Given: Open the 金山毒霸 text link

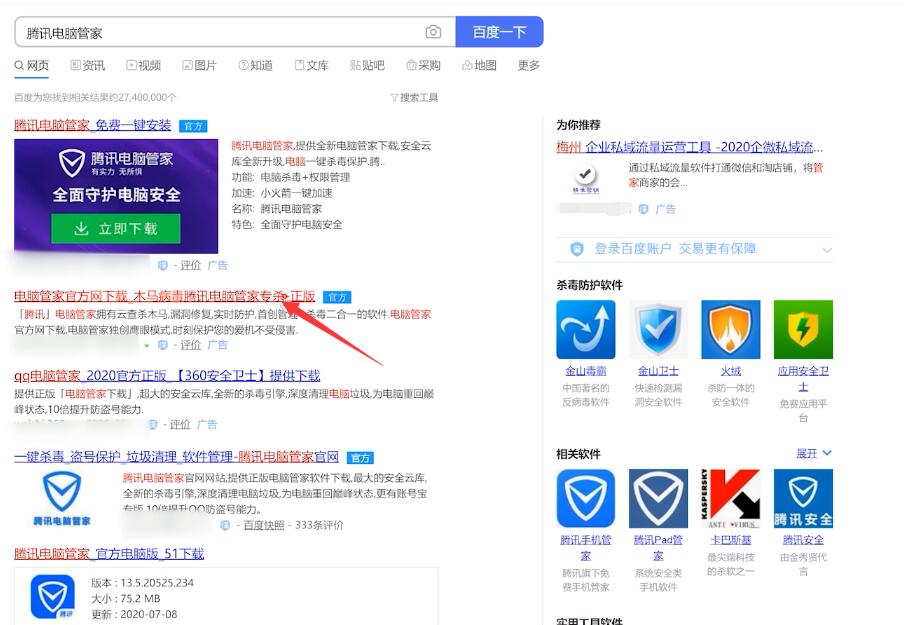Looking at the screenshot, I should 586,371.
